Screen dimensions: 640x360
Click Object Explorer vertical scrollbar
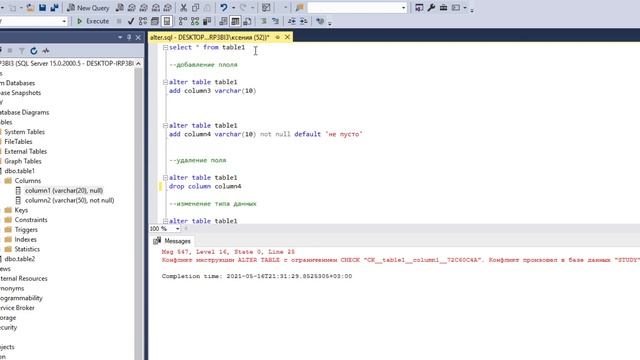tap(138, 210)
